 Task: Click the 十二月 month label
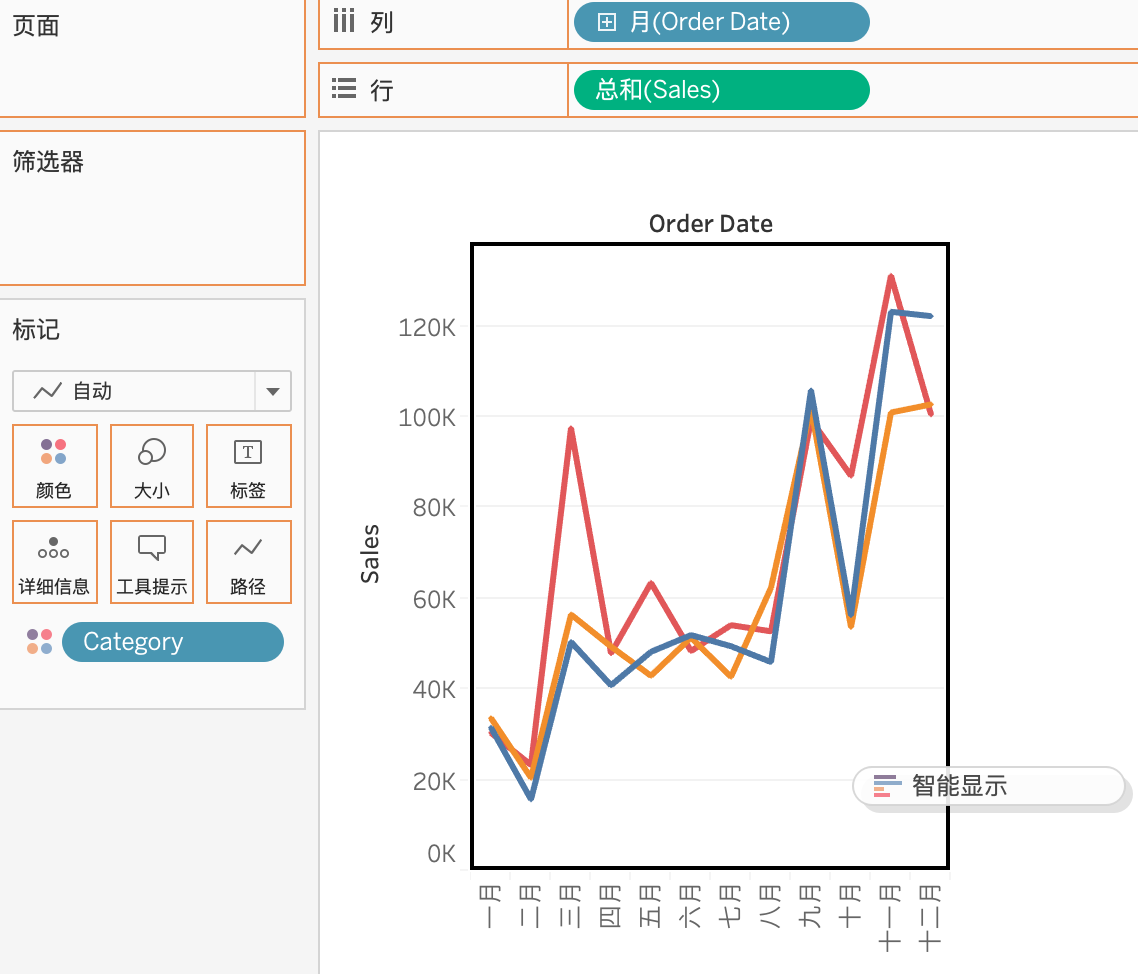pos(930,918)
